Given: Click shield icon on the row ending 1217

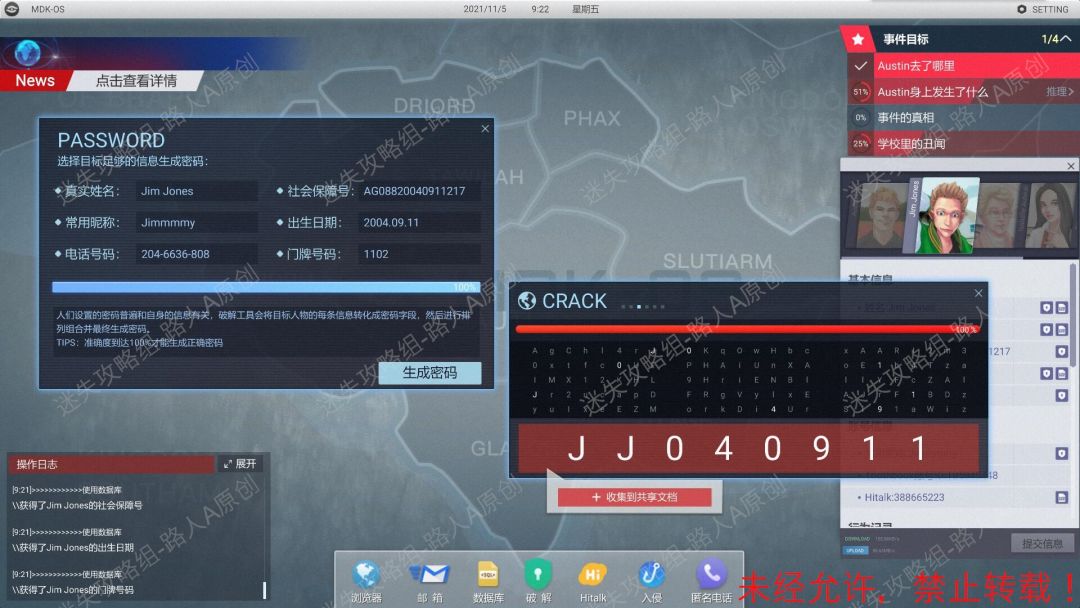Looking at the screenshot, I should coord(1061,352).
